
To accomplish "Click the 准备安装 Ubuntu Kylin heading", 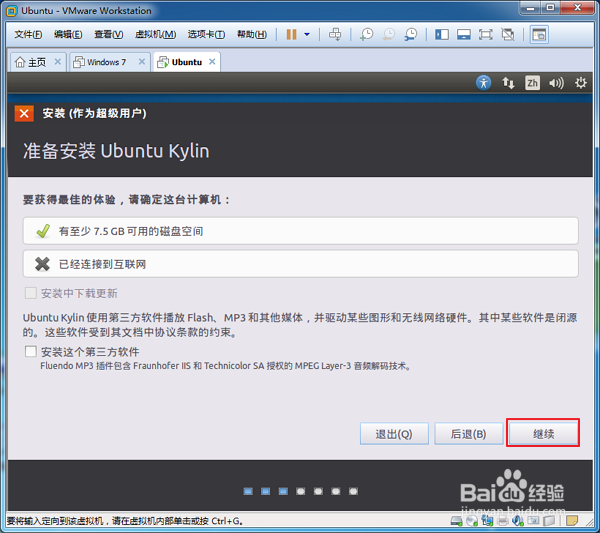I will pyautogui.click(x=116, y=151).
